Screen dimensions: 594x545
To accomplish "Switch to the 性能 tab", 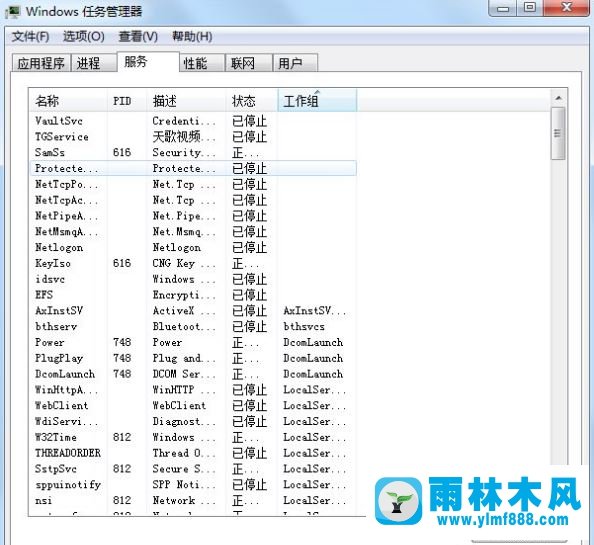I will 202,63.
